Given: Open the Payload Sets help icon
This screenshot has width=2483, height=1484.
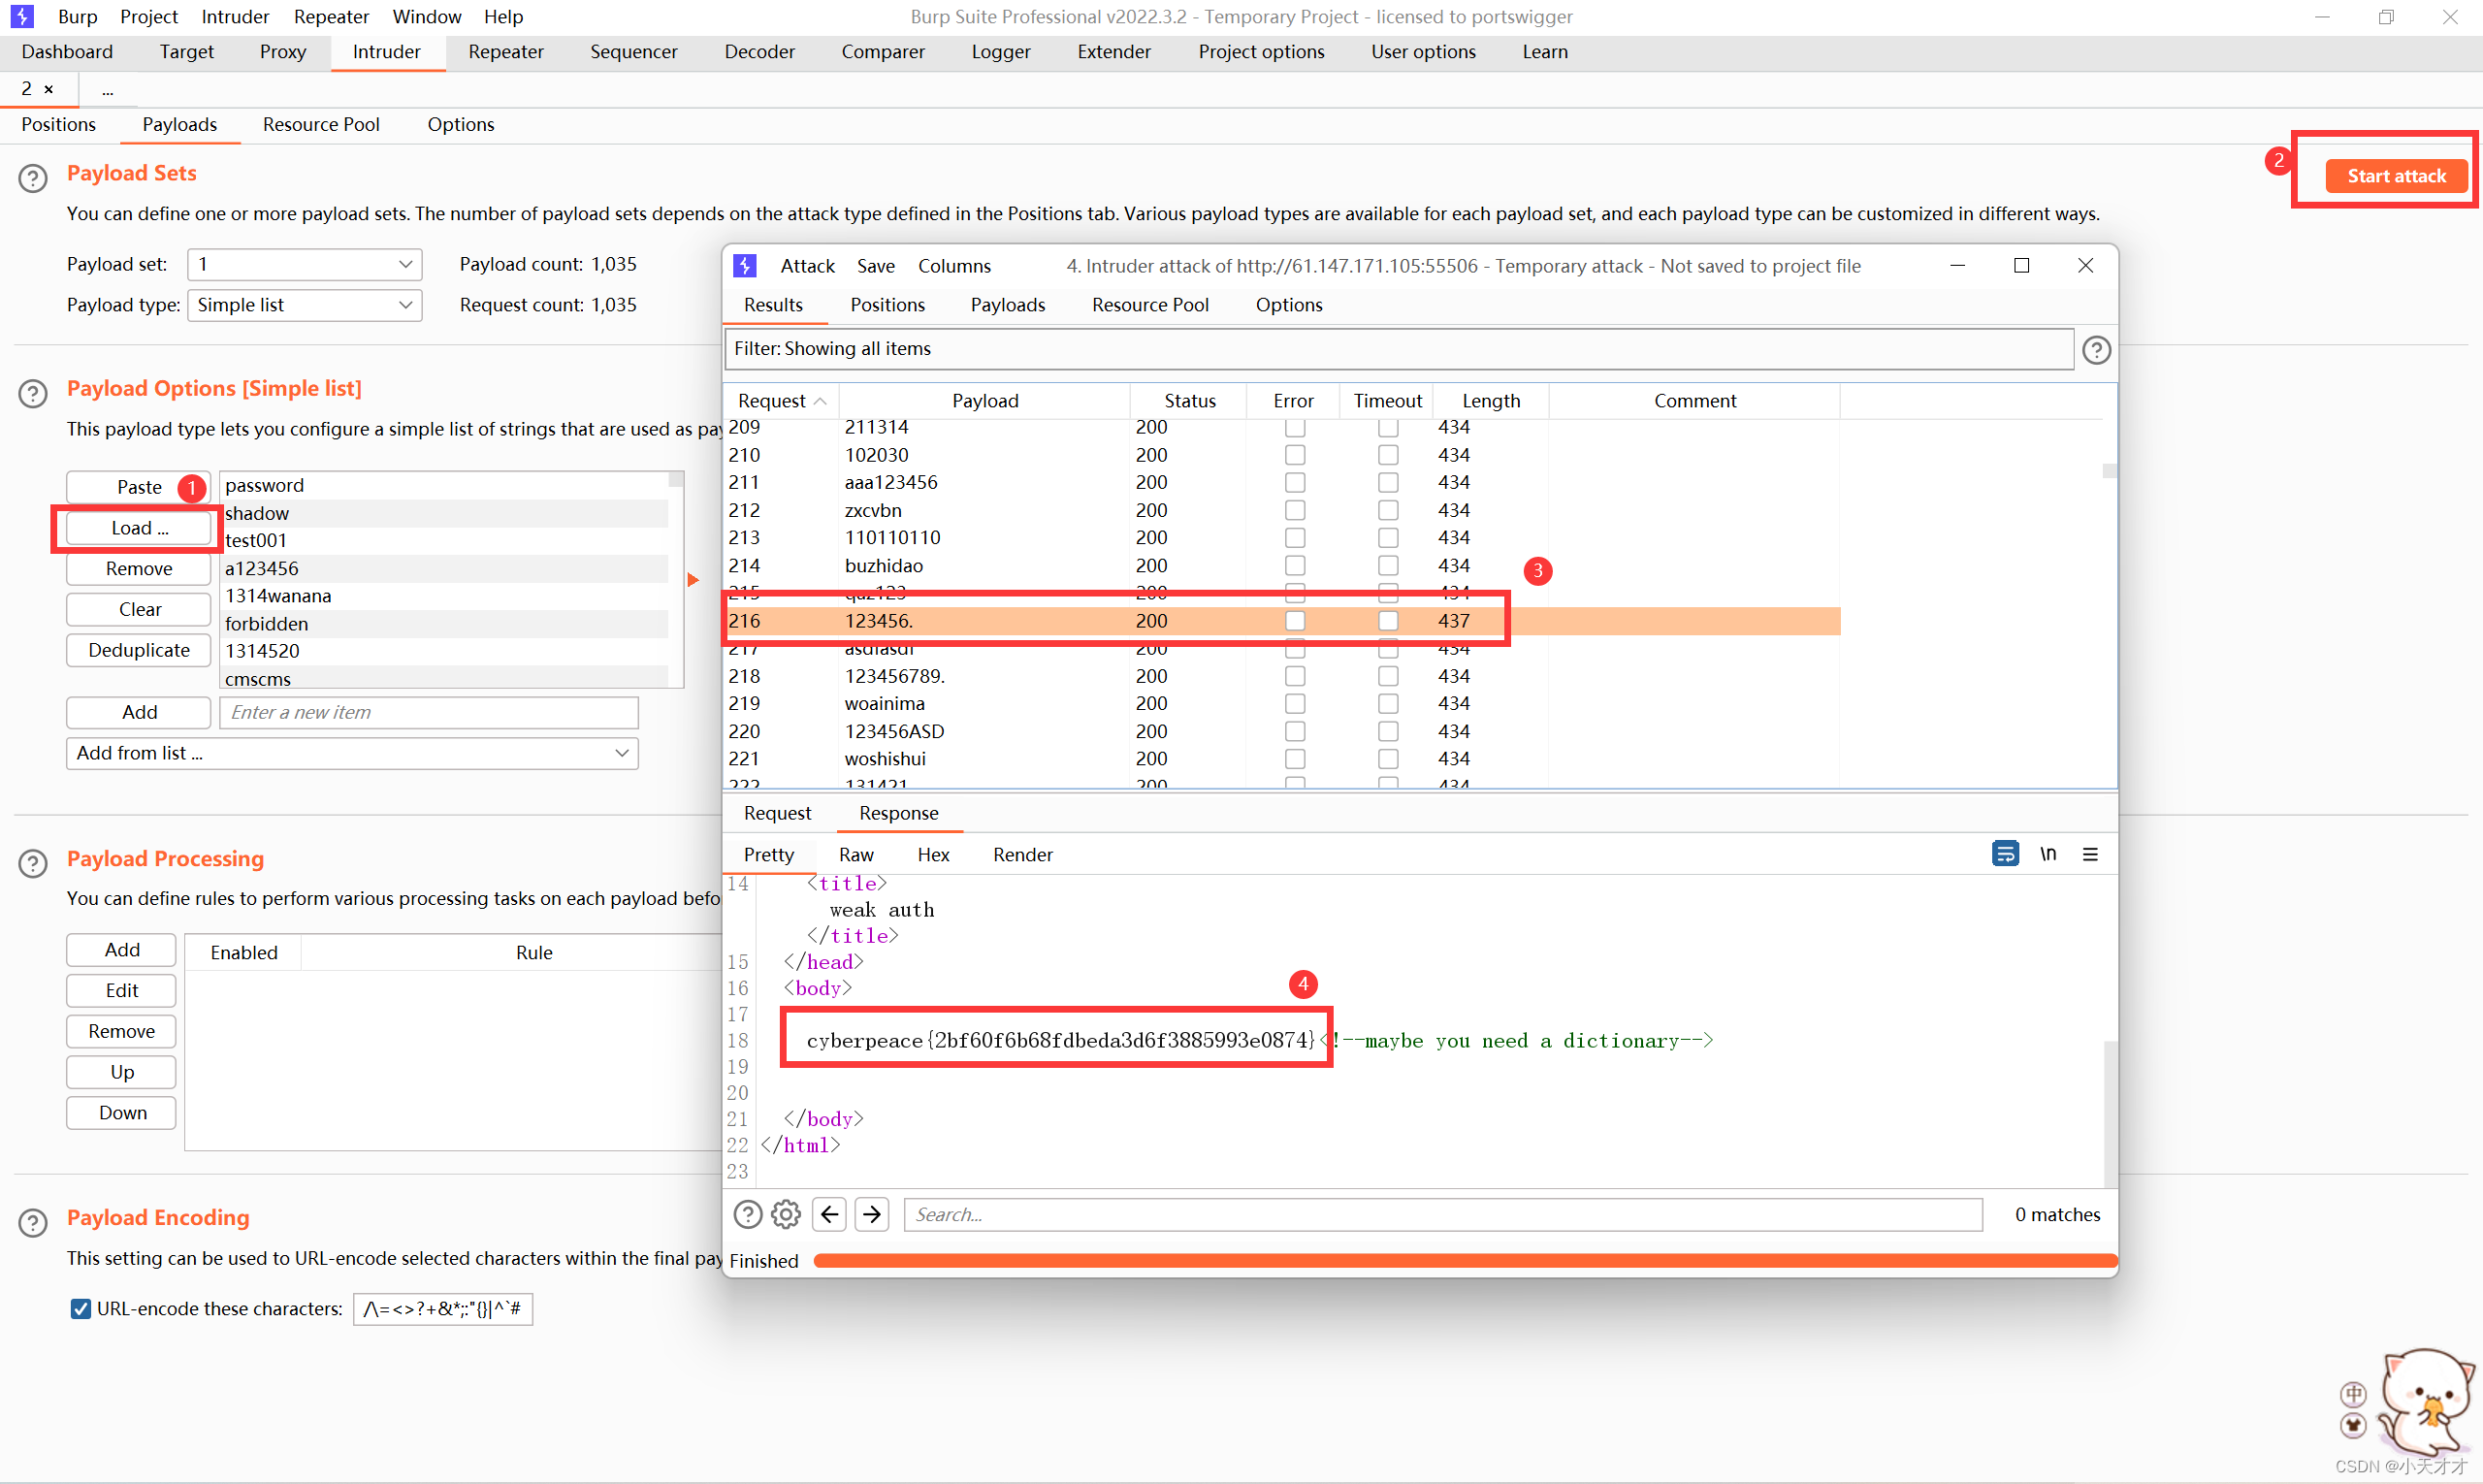Looking at the screenshot, I should 33,178.
